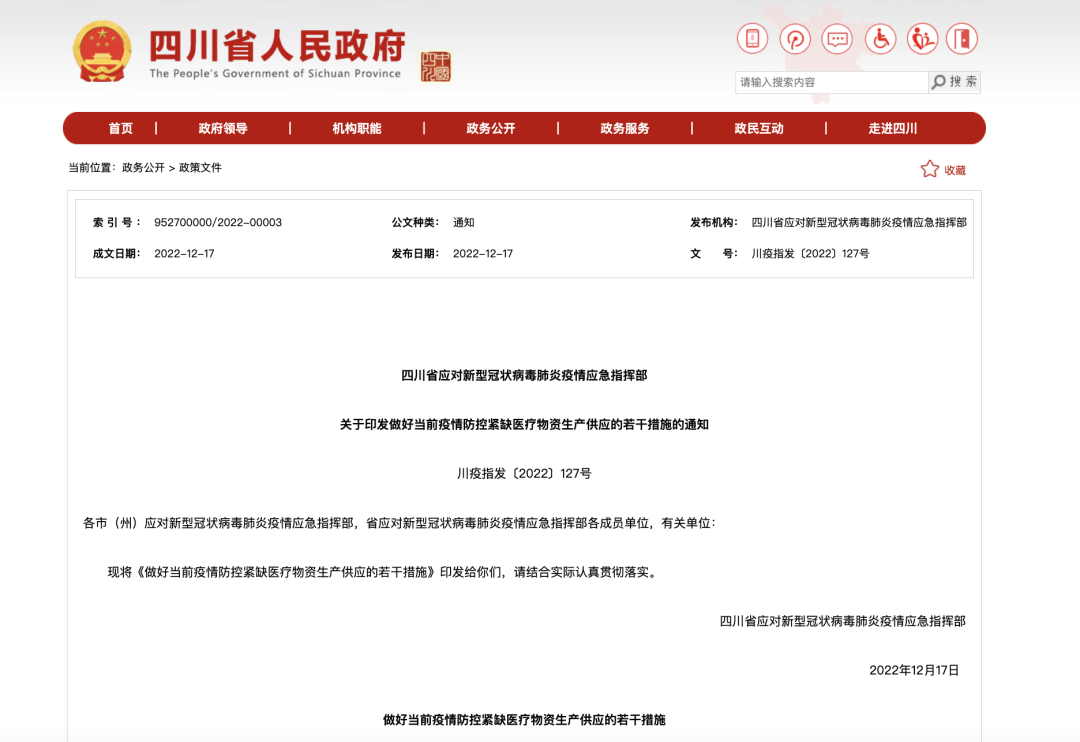Click the circular P-shaped icon

[795, 39]
